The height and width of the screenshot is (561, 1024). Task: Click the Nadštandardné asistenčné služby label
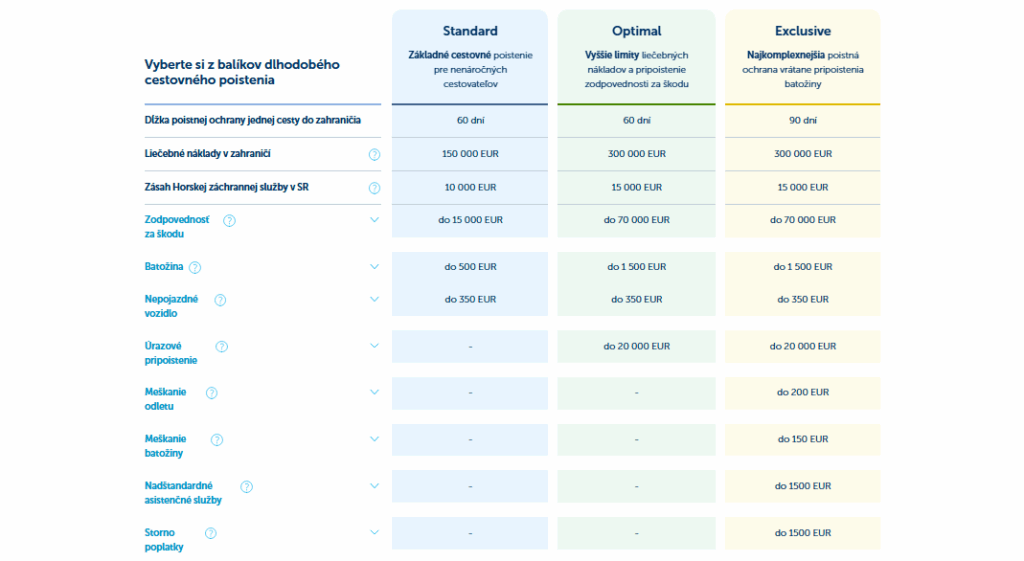pos(183,492)
